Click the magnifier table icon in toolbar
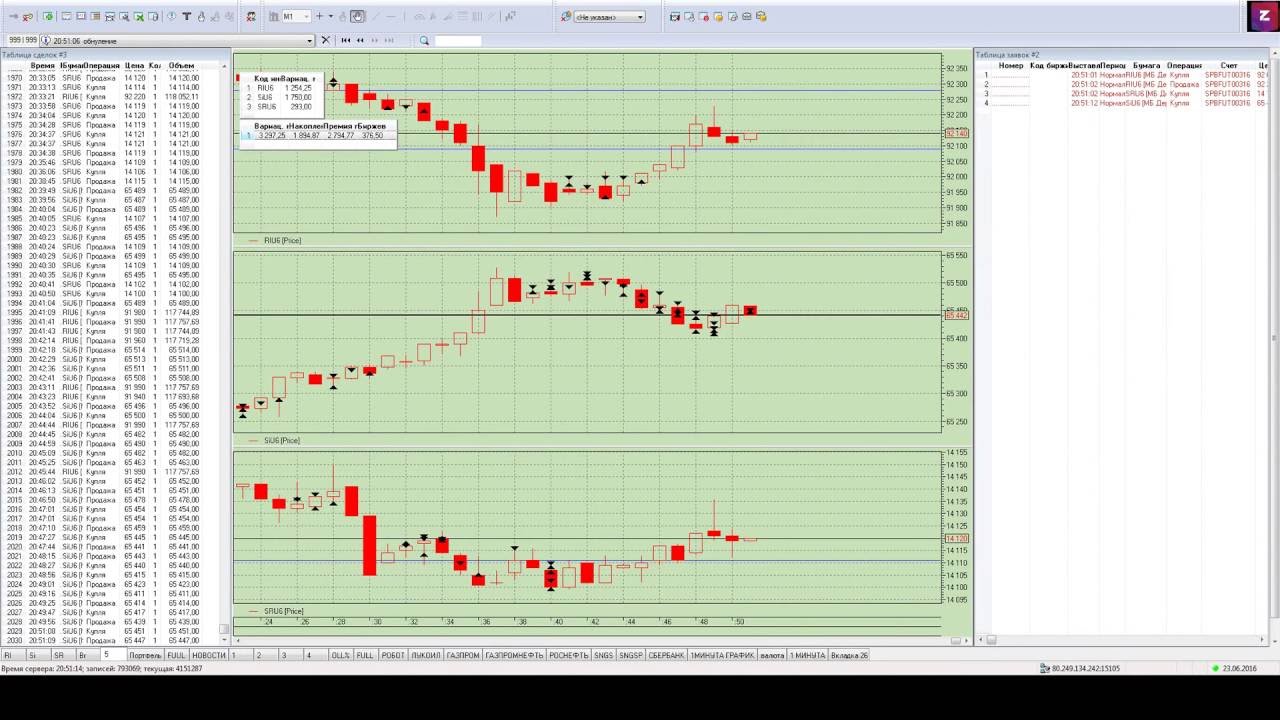Image resolution: width=1280 pixels, height=720 pixels. 124,17
